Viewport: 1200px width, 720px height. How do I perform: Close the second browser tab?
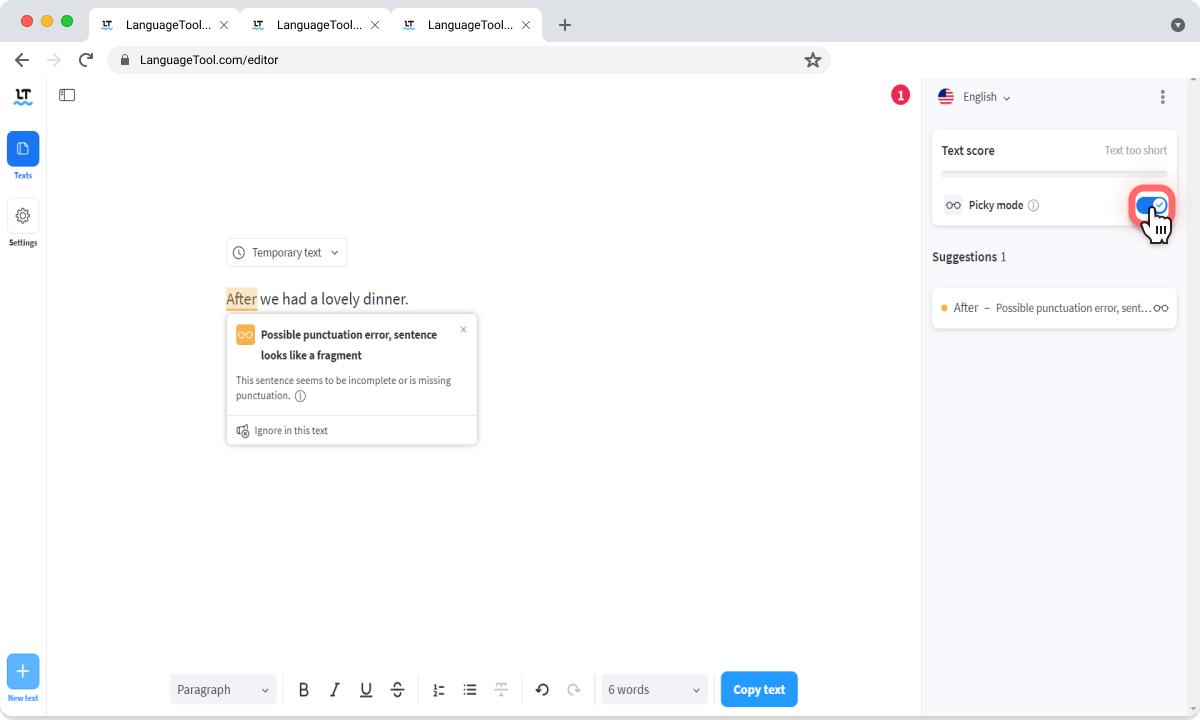374,25
